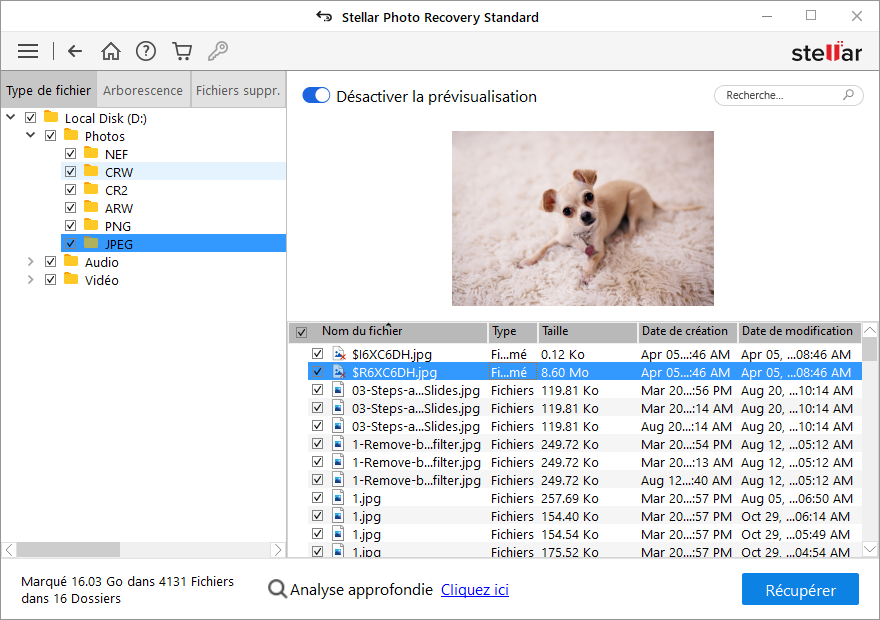Toggle the select-all files header checkbox
The image size is (880, 620).
301,332
